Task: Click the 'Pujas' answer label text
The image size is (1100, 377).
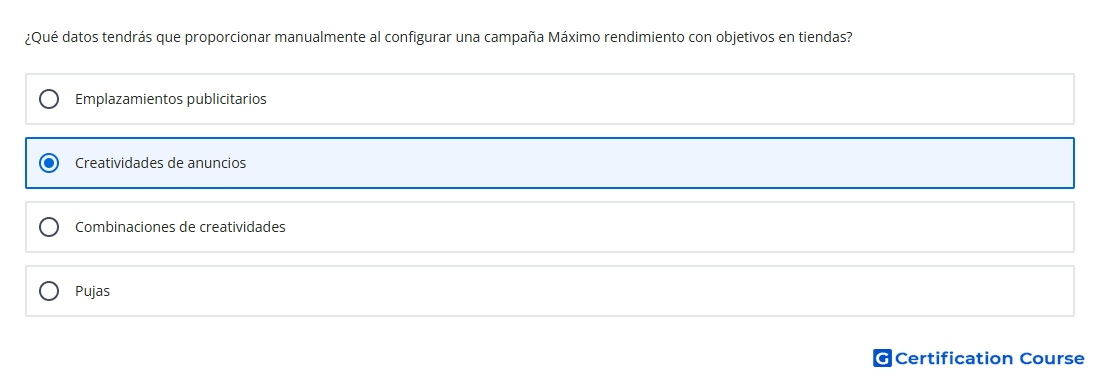Action: [93, 291]
